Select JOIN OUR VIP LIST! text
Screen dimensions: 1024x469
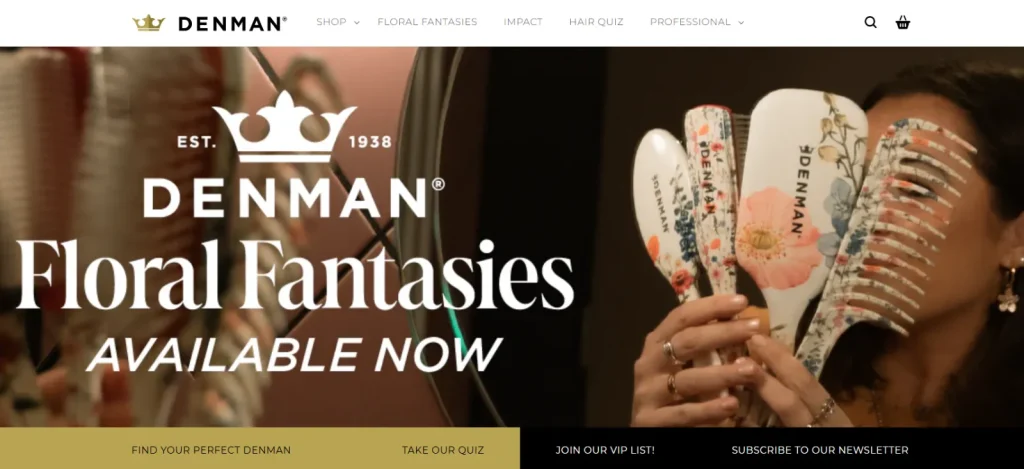tap(605, 450)
